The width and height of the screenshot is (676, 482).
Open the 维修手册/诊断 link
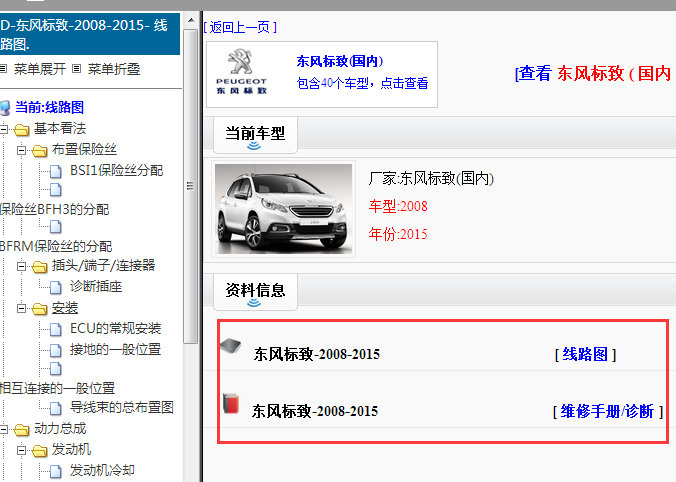click(608, 411)
